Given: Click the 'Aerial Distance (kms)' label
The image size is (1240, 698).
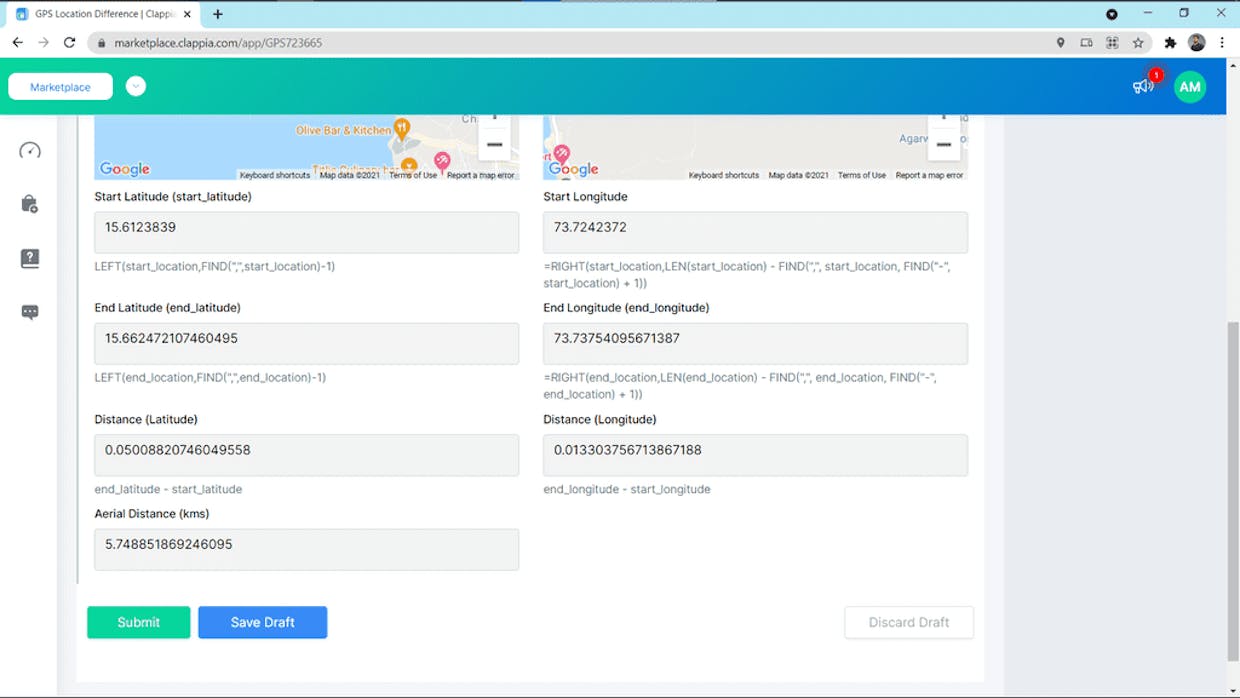Looking at the screenshot, I should 152,514.
